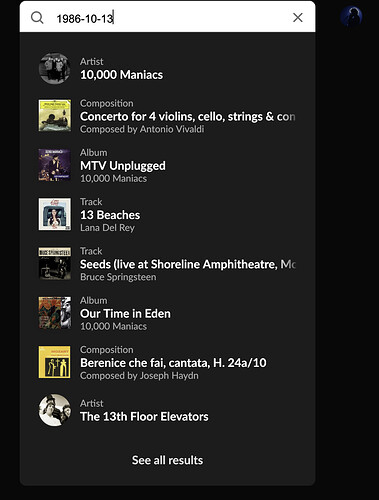379x500 pixels.
Task: Open the Vivaldi Concerto composition cover art
Action: (x=55, y=116)
